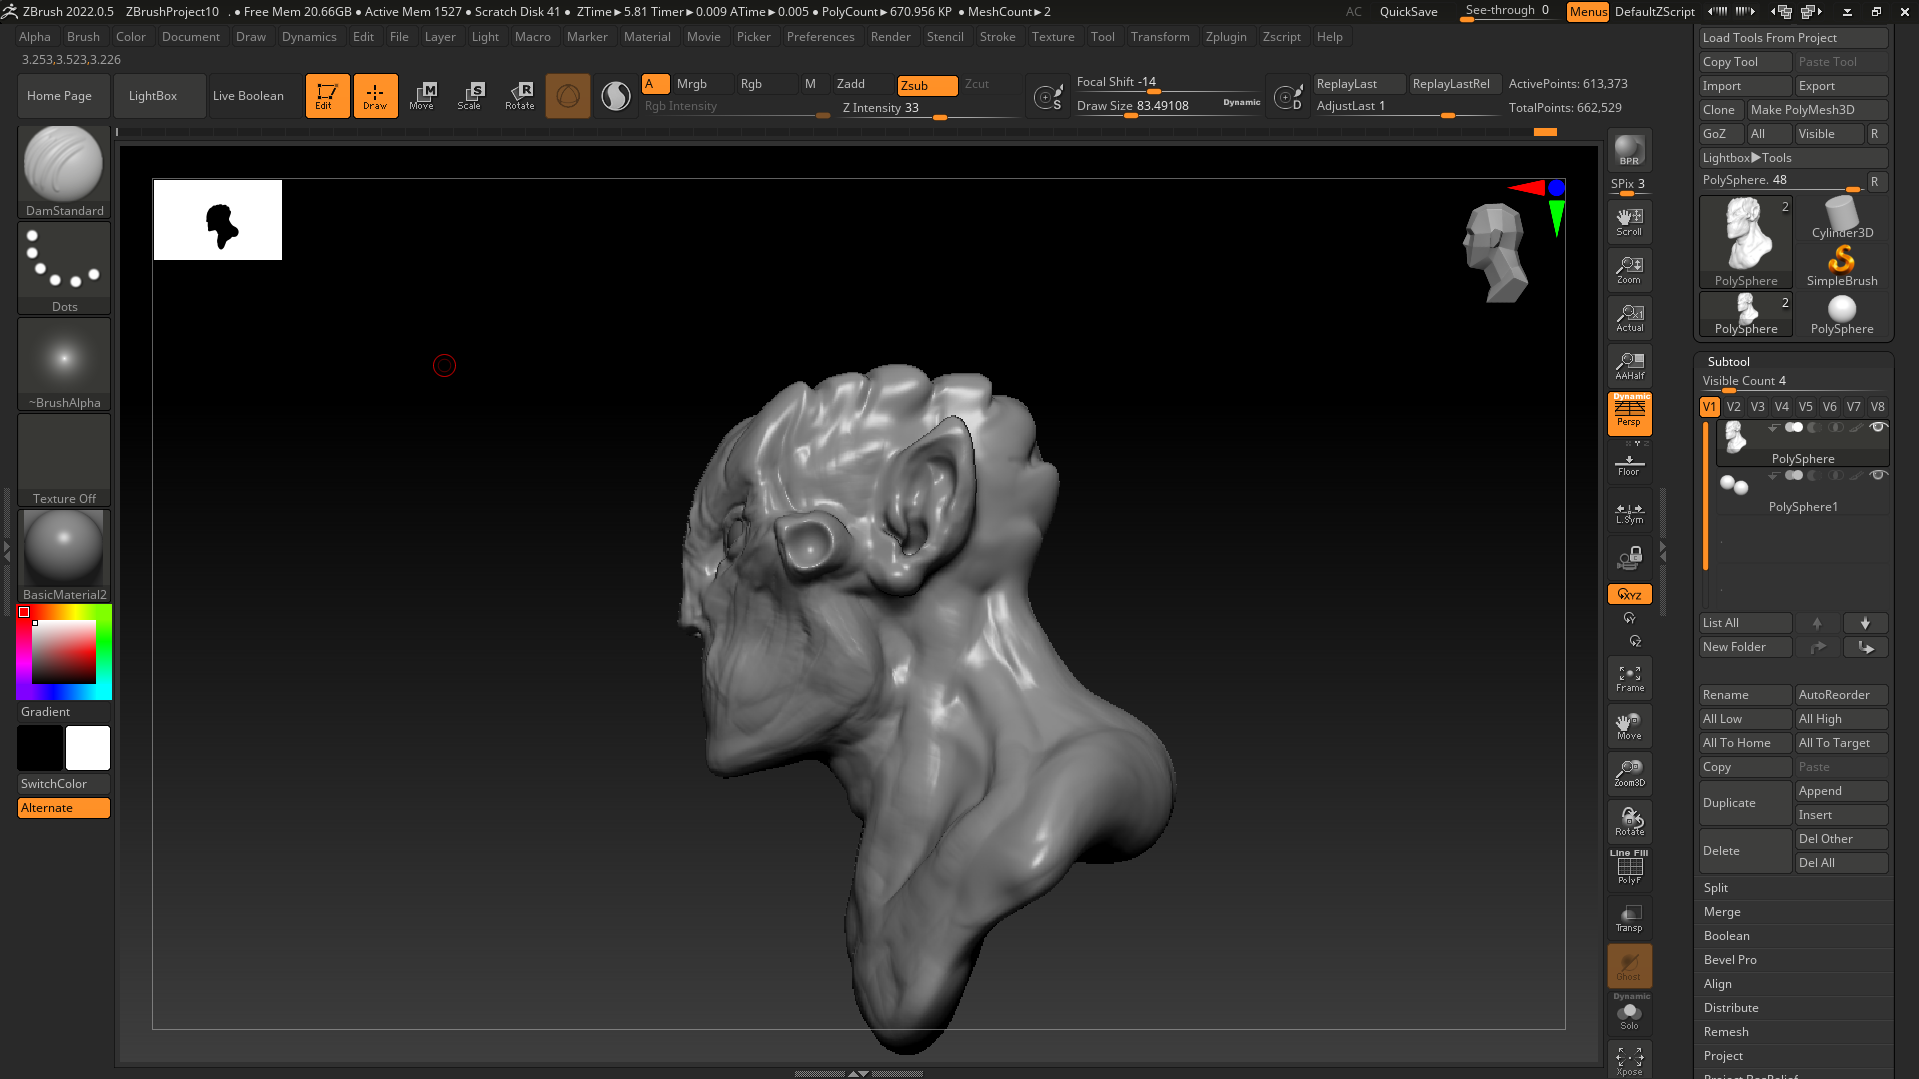
Task: Activate the Move transform tool
Action: point(422,96)
